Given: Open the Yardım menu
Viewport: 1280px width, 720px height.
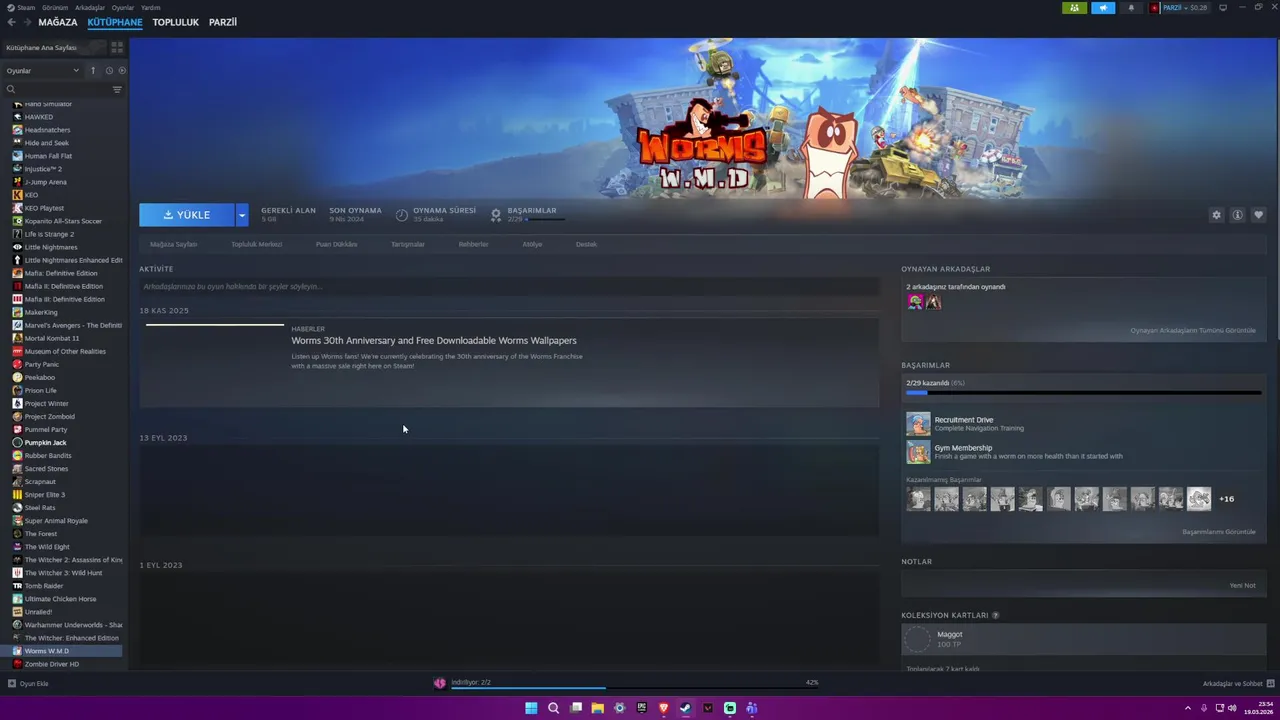Looking at the screenshot, I should 150,7.
